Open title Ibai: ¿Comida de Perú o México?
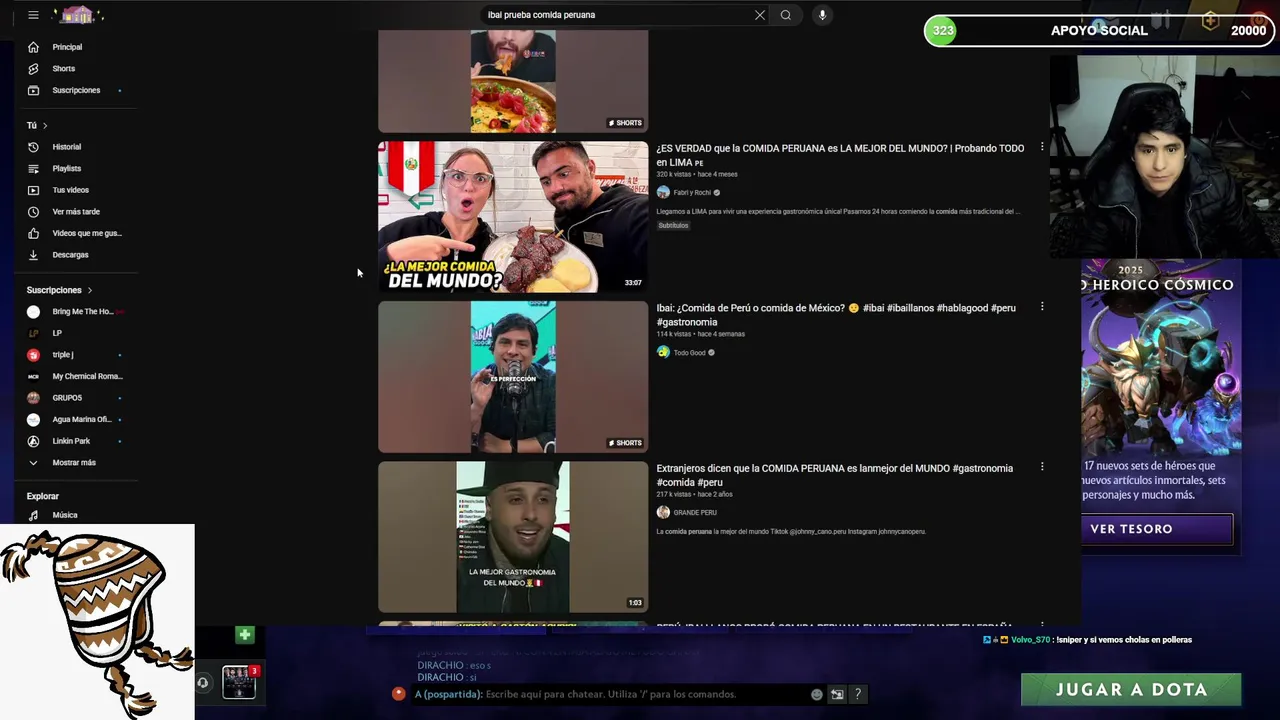1280x720 pixels. point(836,315)
